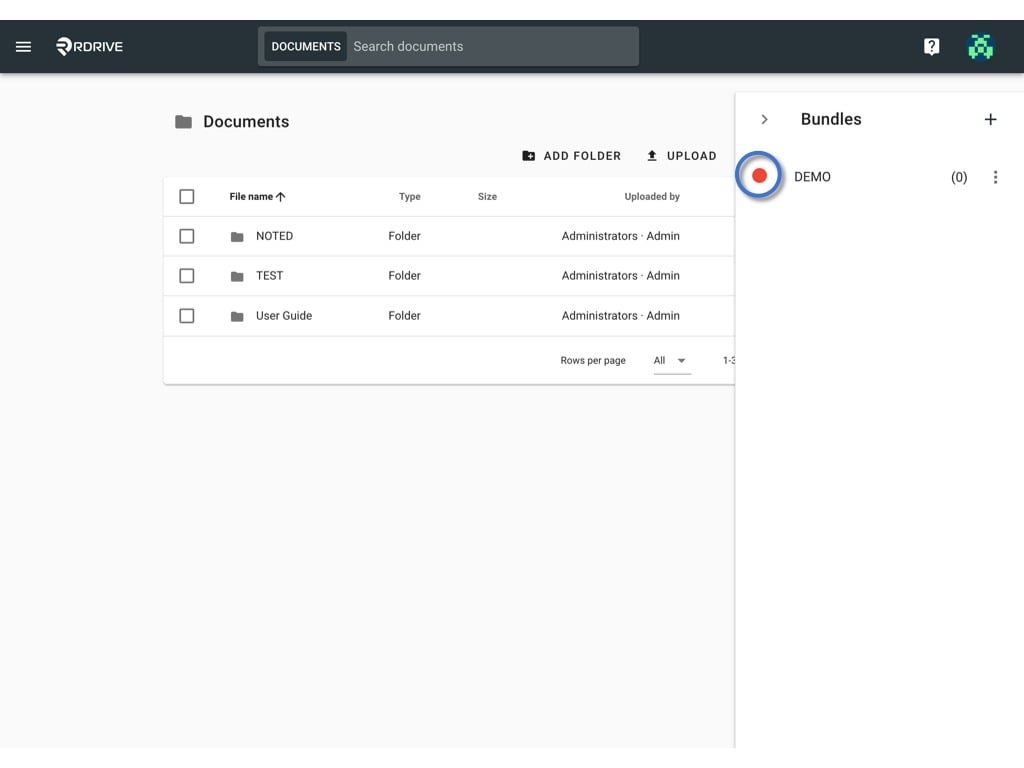Image resolution: width=1024 pixels, height=768 pixels.
Task: Click the DOCUMENTS search scope tag
Action: pos(306,46)
